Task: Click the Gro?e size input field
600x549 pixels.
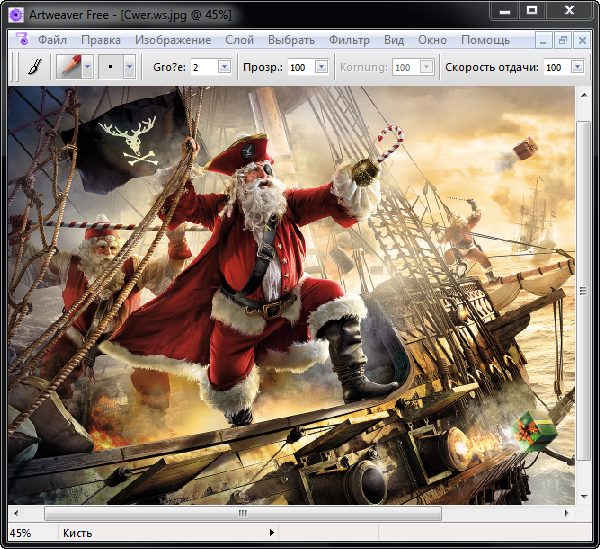Action: (x=204, y=67)
